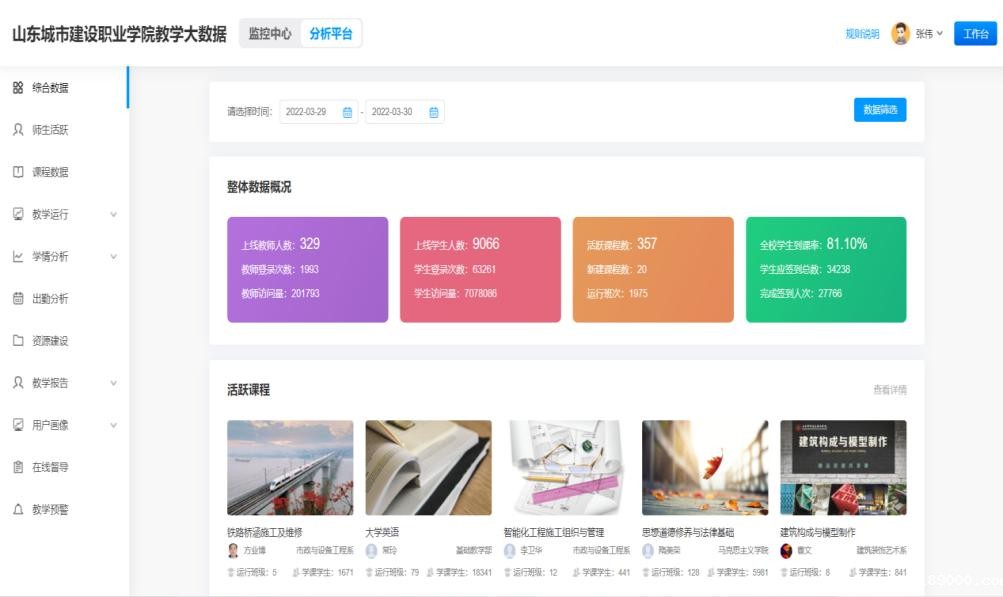Open the 工作台 button
The height and width of the screenshot is (597, 1003).
[975, 34]
